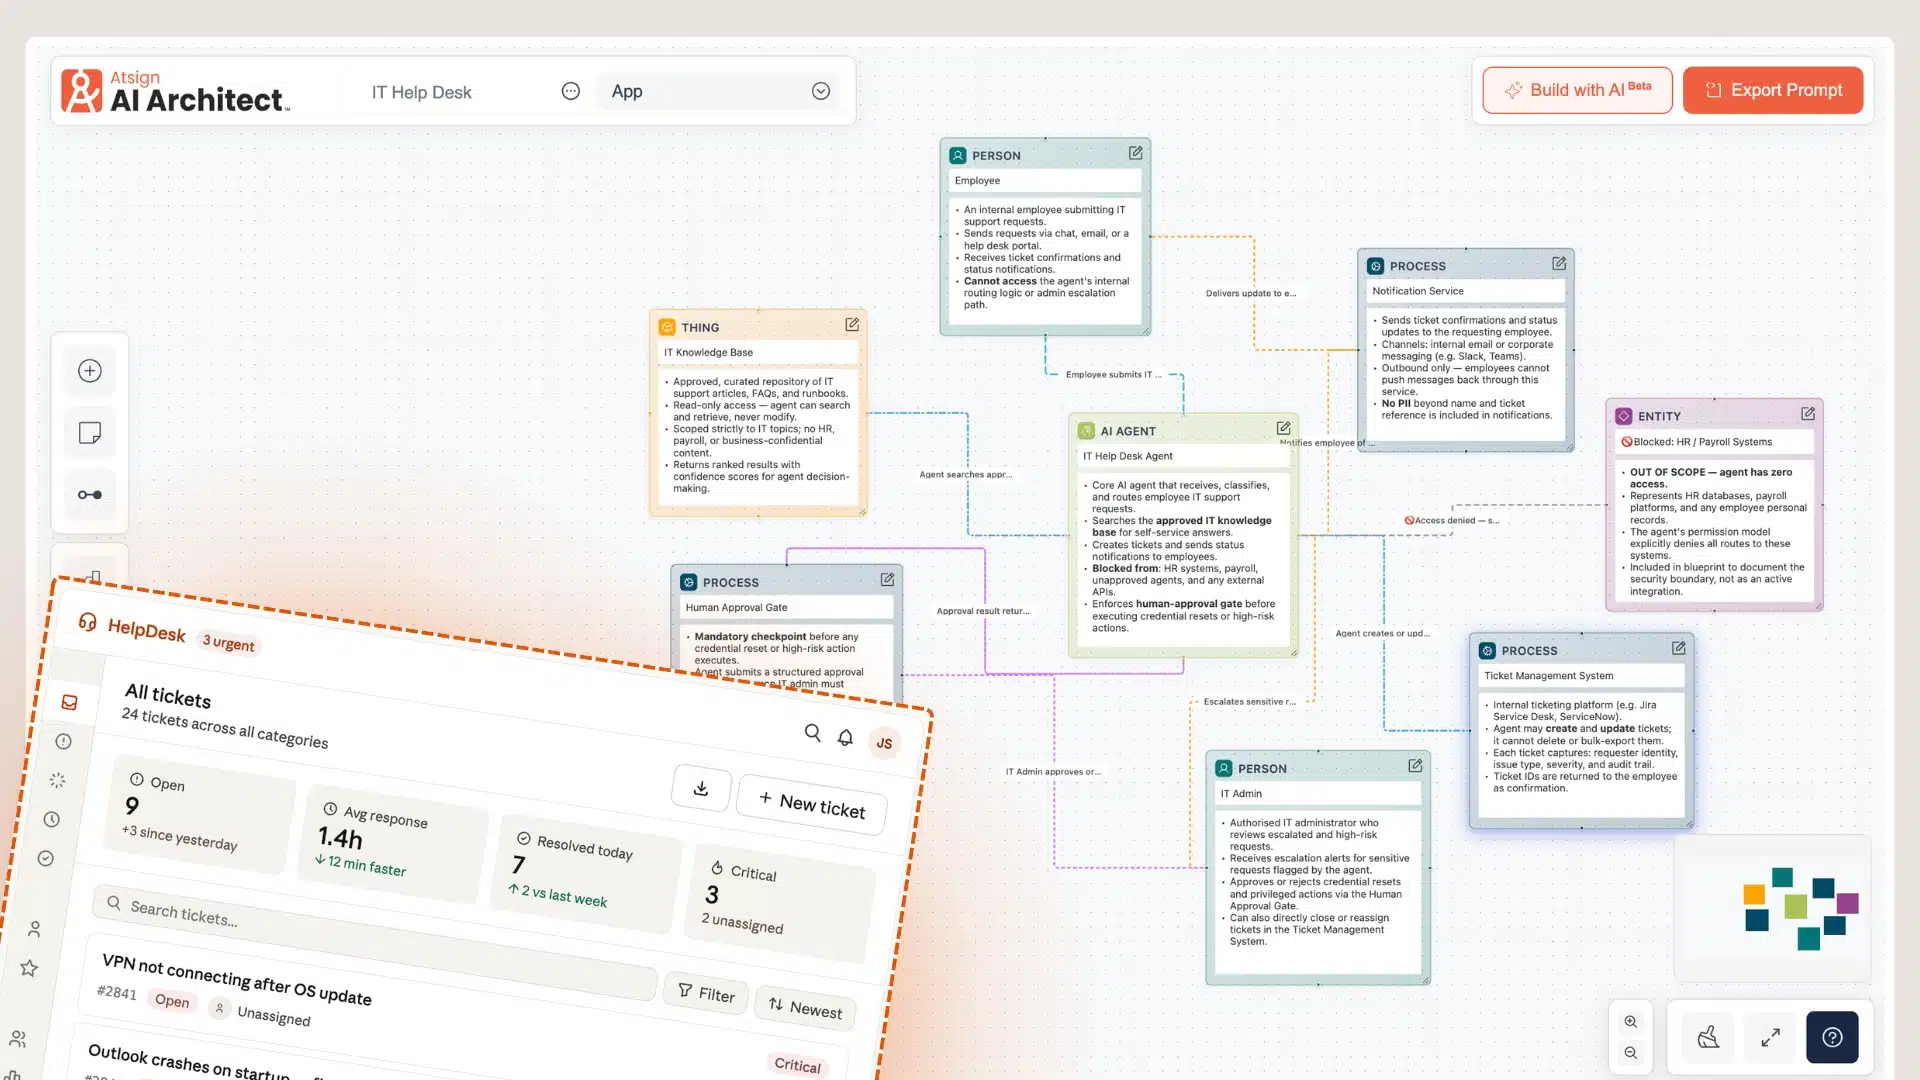Select the Employee name field

pos(1045,181)
